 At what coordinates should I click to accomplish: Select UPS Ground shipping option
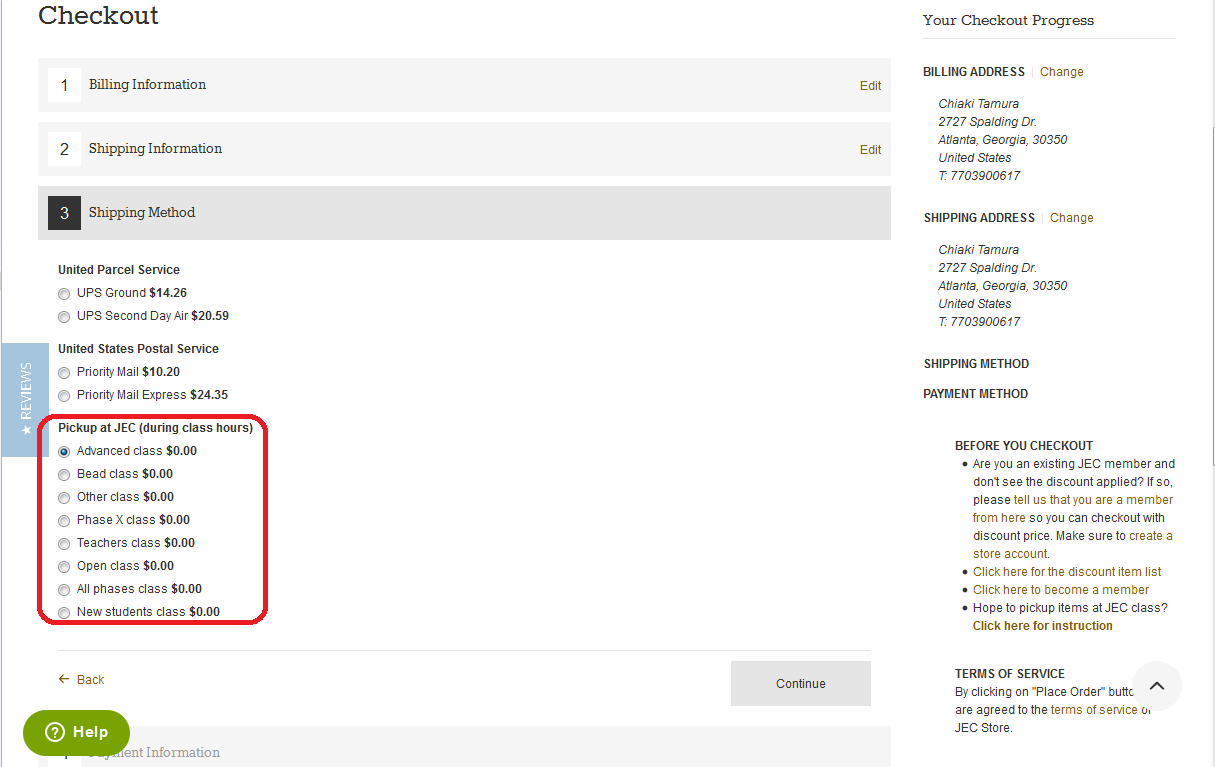point(64,294)
